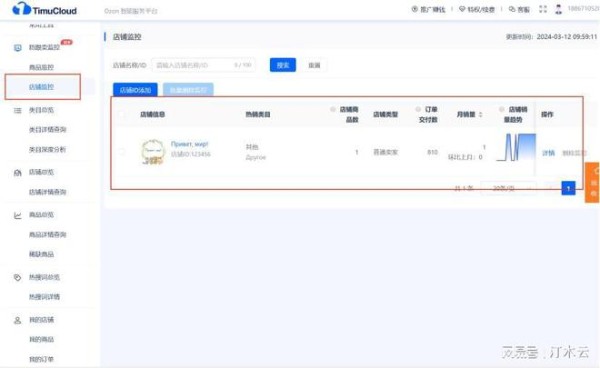The image size is (600, 368).
Task: Click the 店铺类型 column header
Action: (385, 114)
